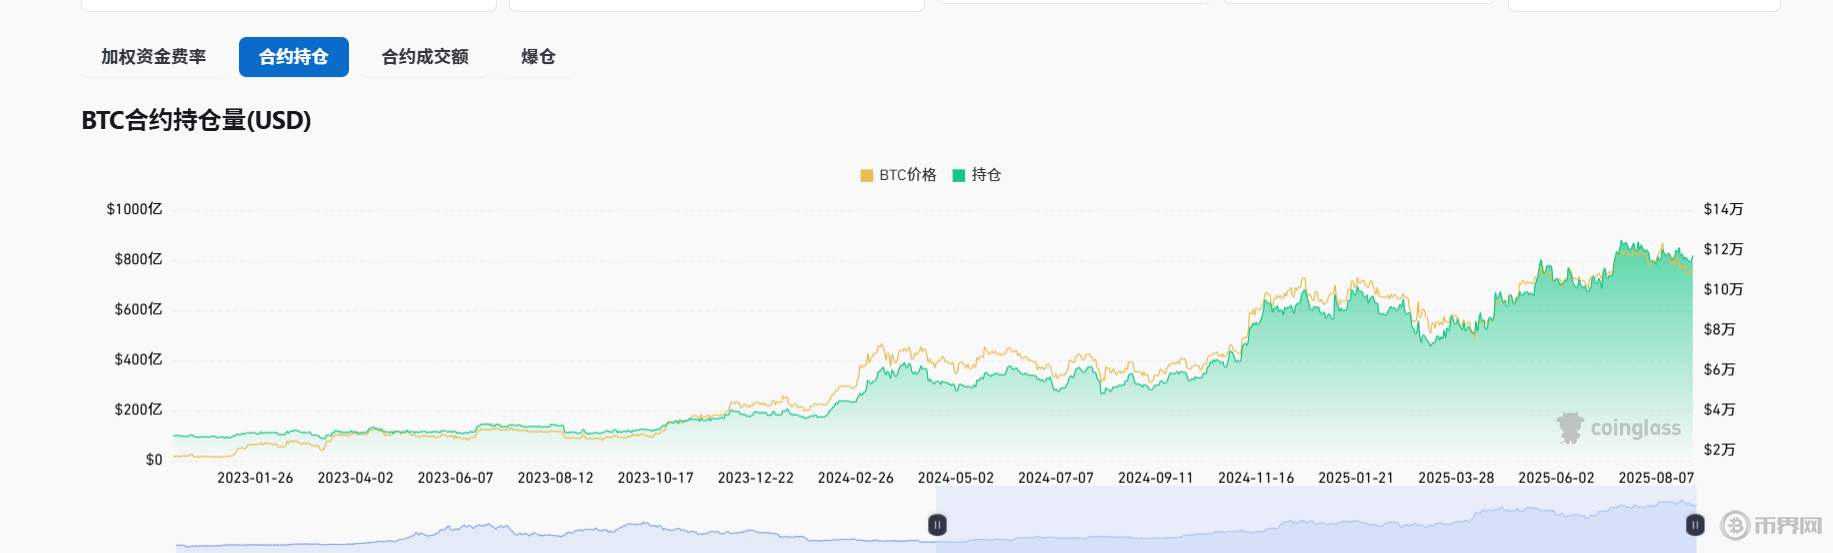This screenshot has height=553, width=1833.
Task: Hide the 持仓 series via legend label
Action: 986,175
